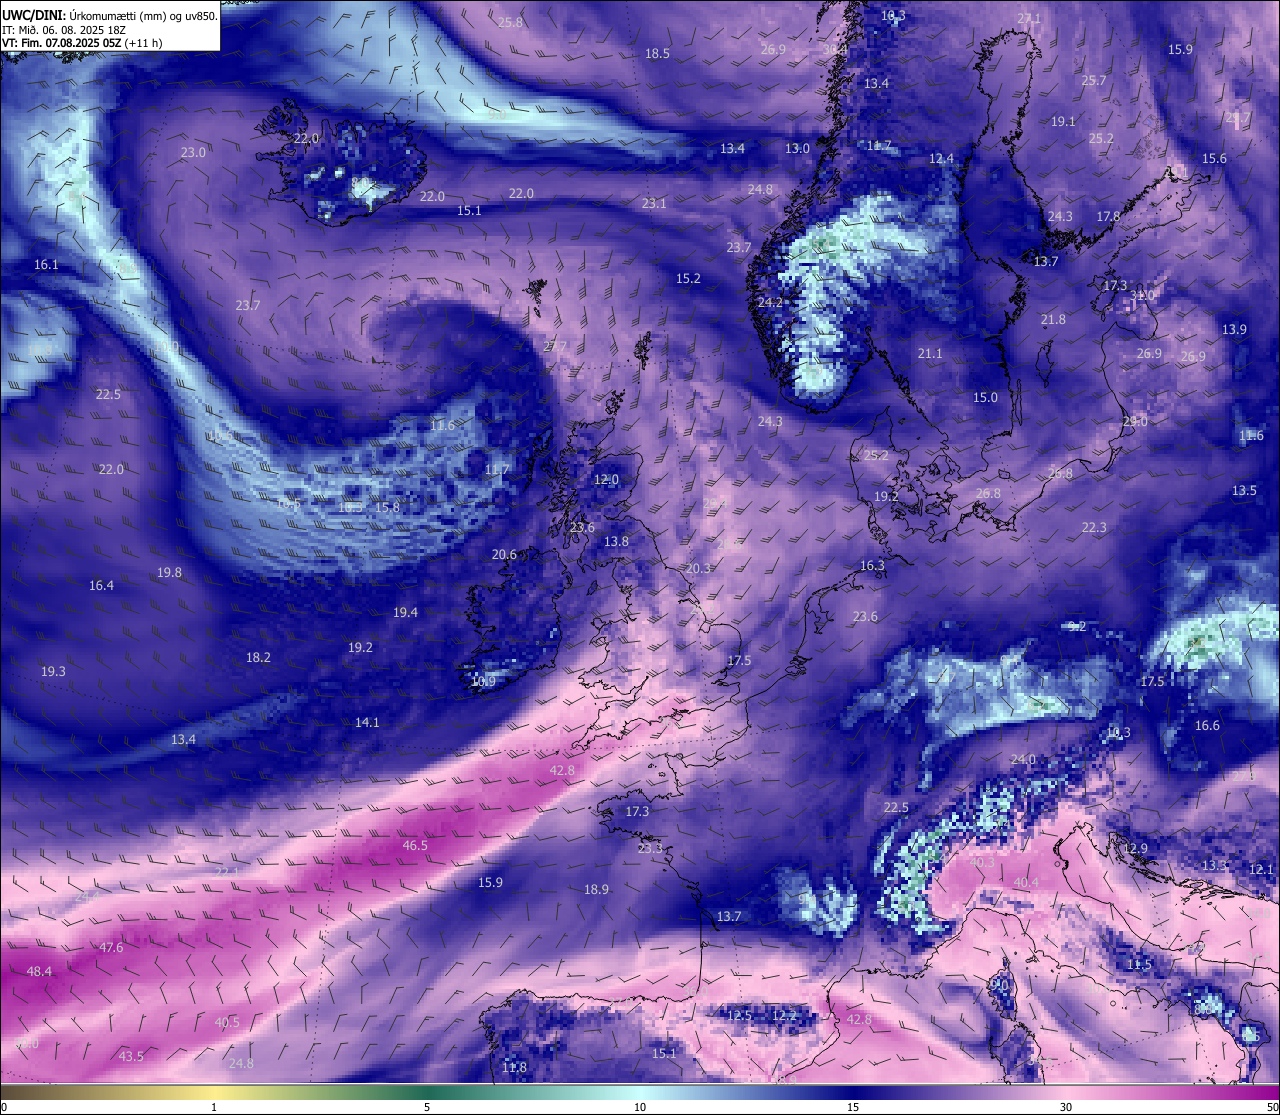
Task: Click the 25.8 value at top
Action: 510,22
